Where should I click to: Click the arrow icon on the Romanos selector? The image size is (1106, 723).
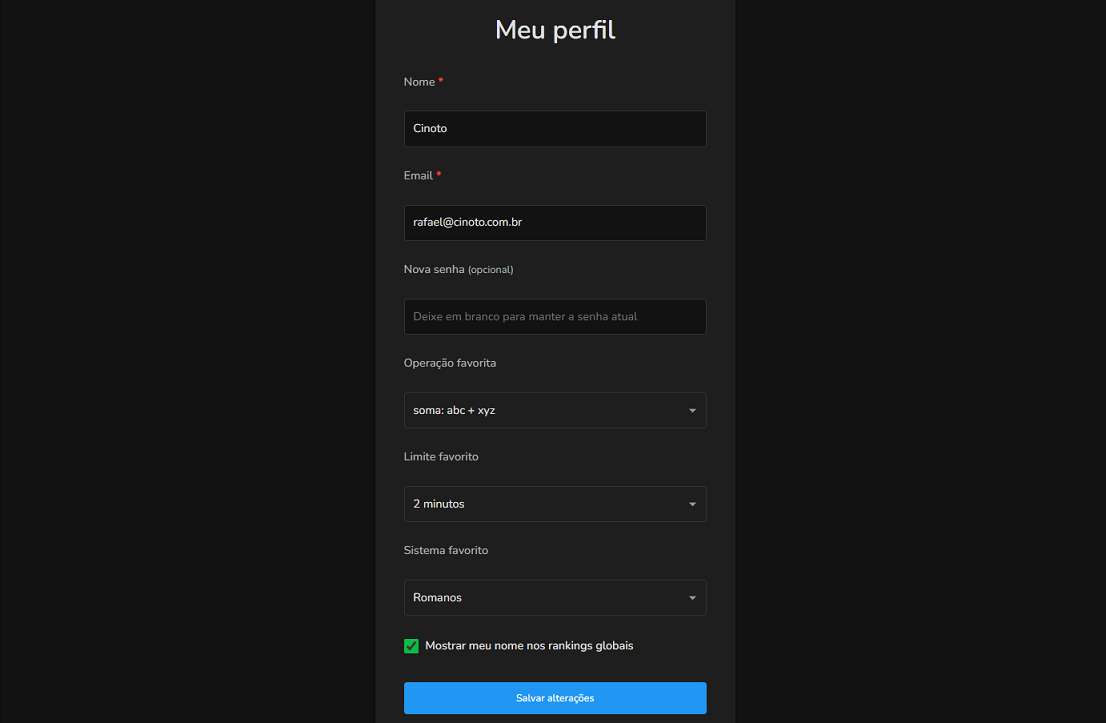coord(692,597)
